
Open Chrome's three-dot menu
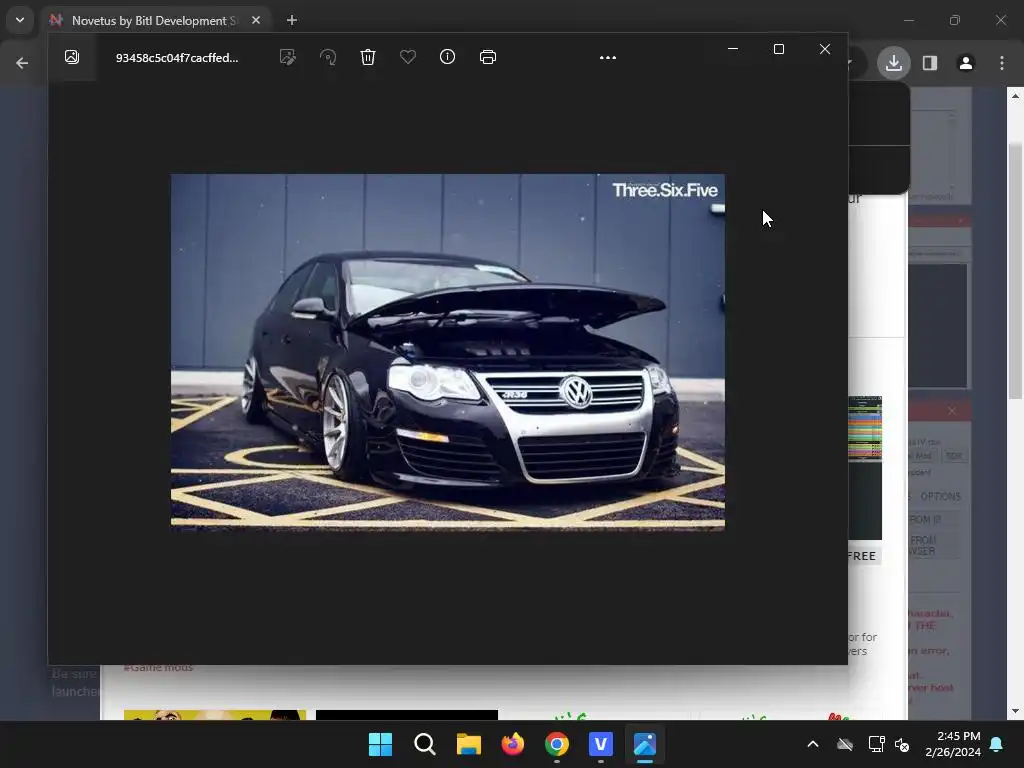coord(1002,63)
